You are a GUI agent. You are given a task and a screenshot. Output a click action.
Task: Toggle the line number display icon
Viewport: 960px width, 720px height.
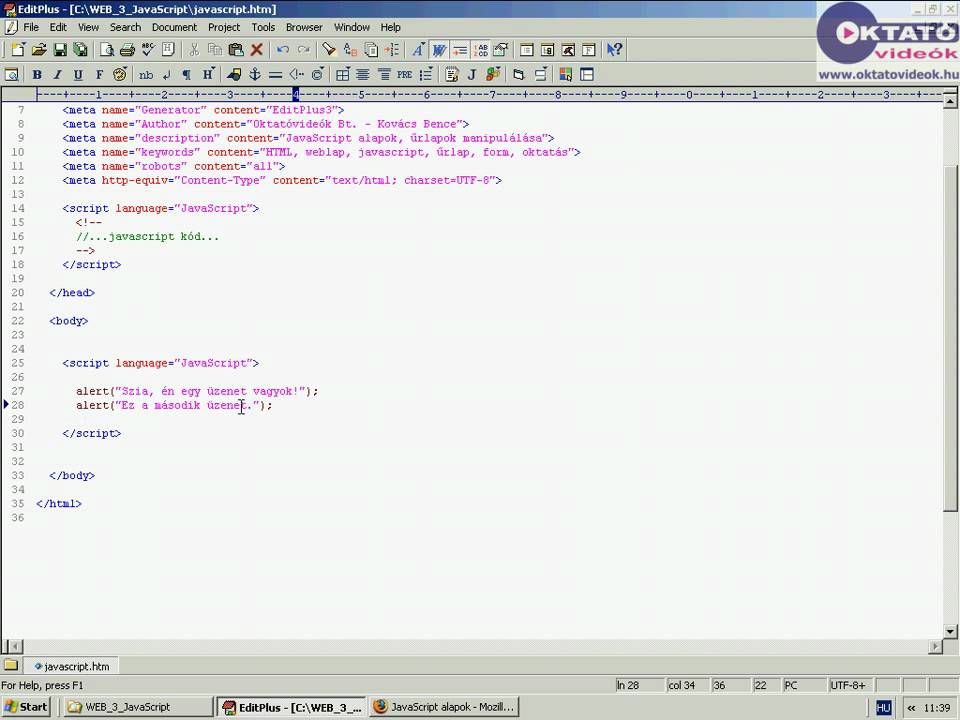481,50
